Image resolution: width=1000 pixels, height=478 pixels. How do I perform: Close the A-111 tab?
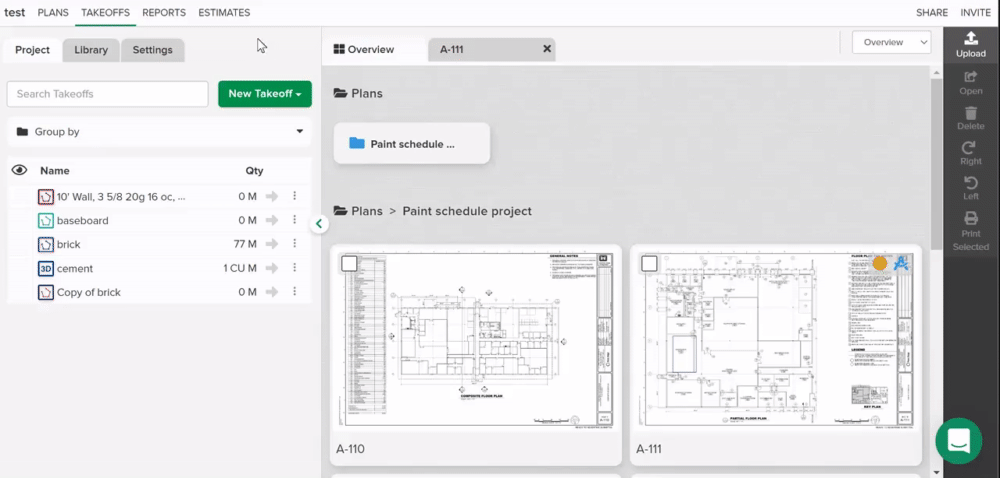coord(547,48)
